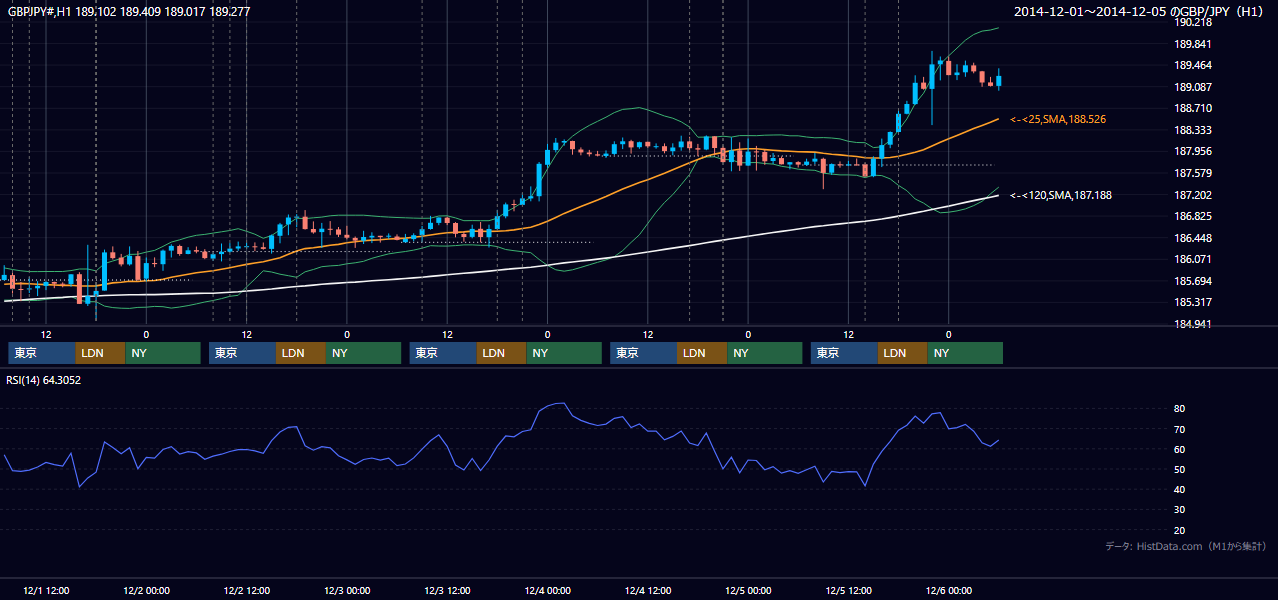Select the LDN session block for December 5
This screenshot has width=1278, height=600.
pyautogui.click(x=903, y=353)
